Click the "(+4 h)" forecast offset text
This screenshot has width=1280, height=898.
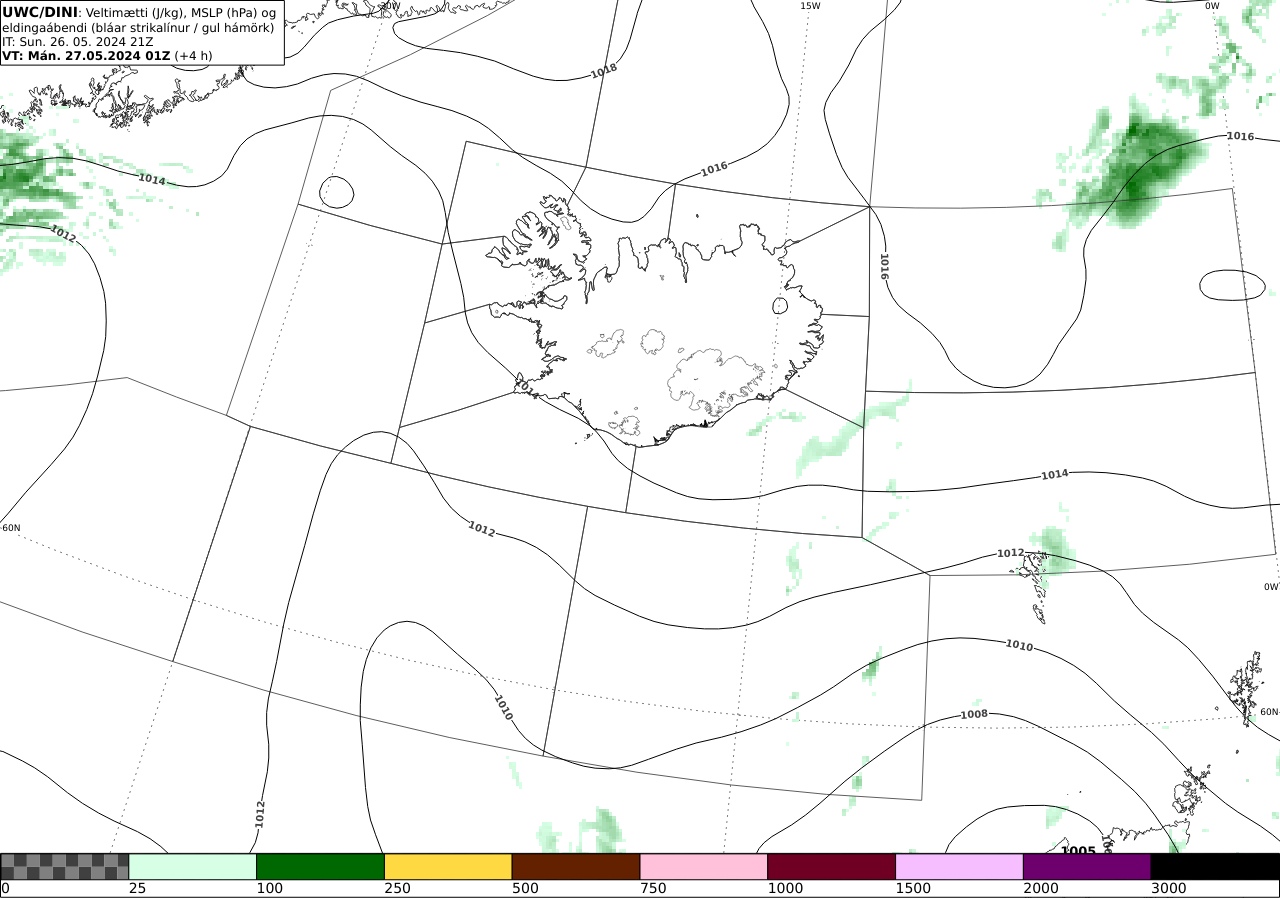coord(193,56)
